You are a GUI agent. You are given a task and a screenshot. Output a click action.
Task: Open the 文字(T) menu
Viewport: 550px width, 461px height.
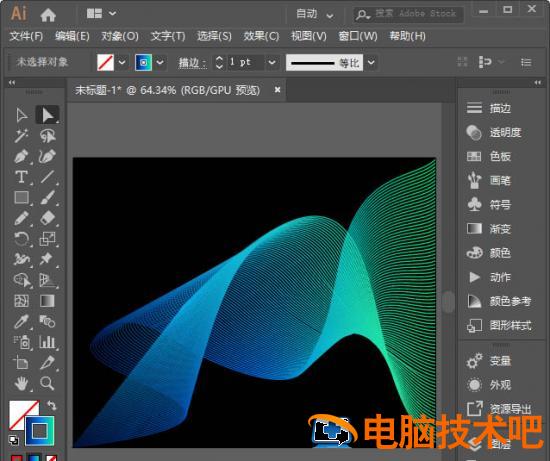point(168,36)
